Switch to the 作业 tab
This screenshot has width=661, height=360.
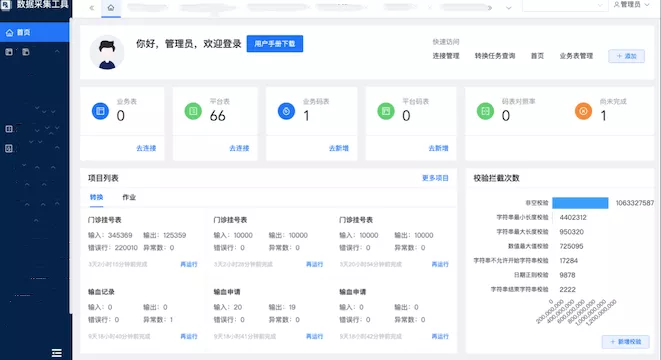click(x=129, y=197)
